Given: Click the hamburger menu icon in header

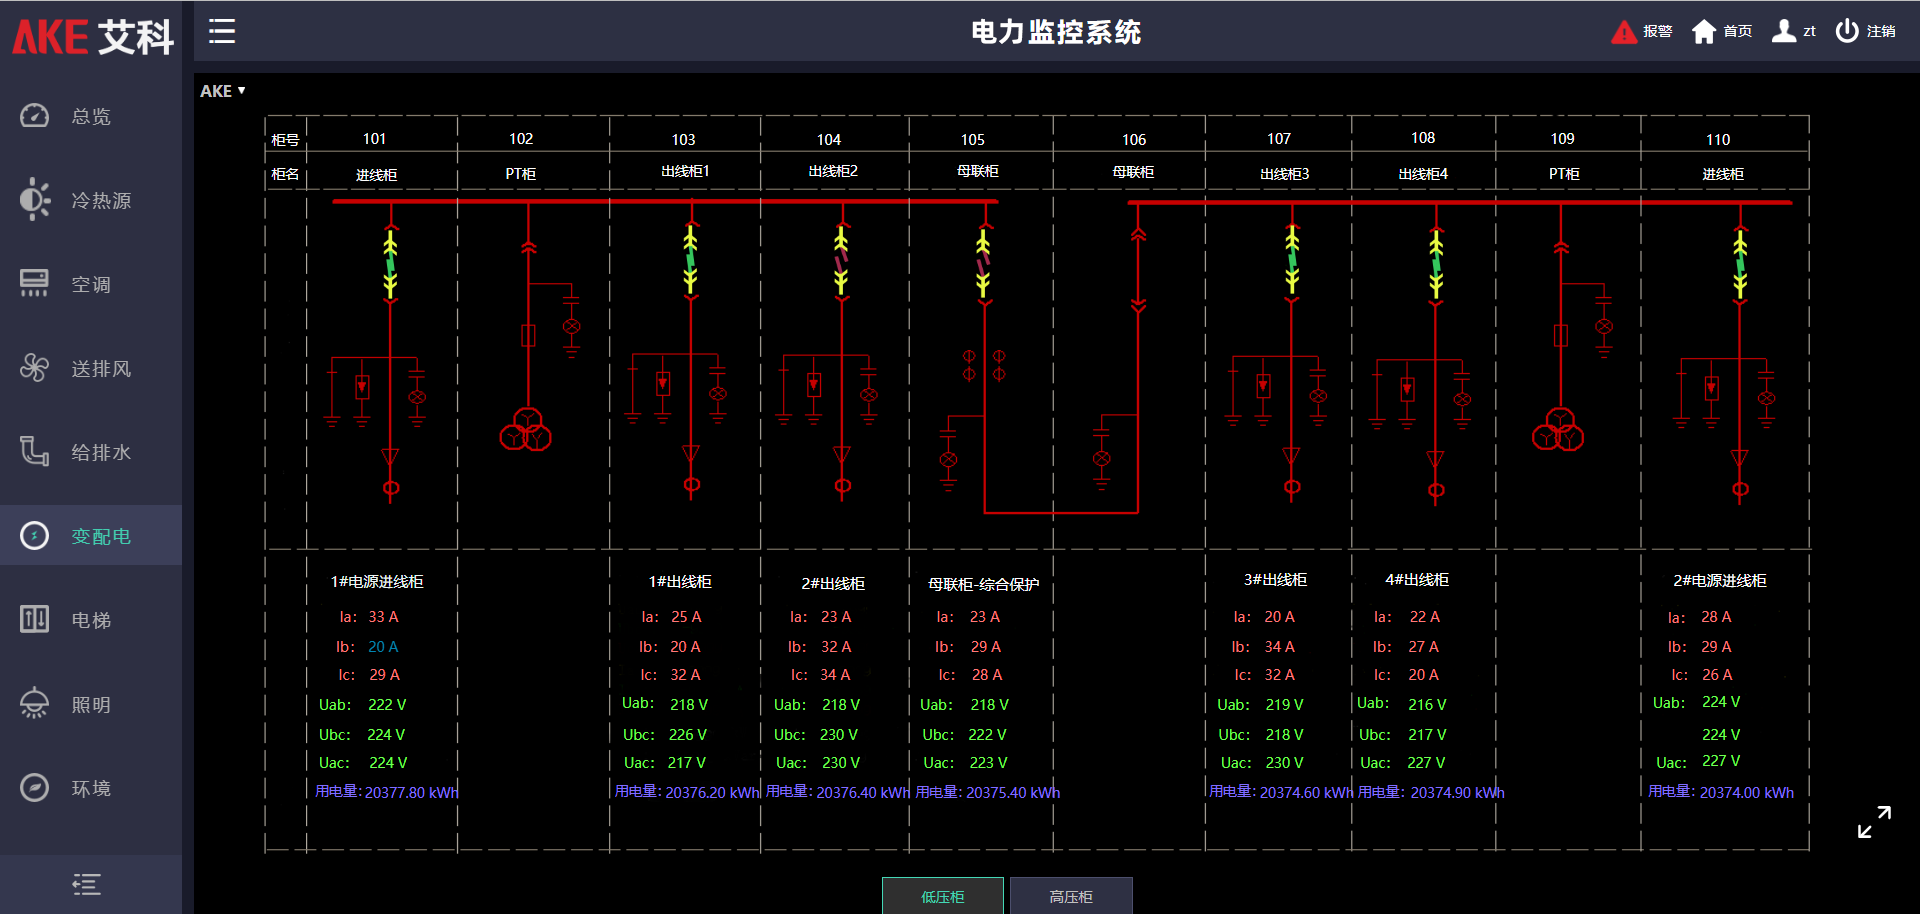Looking at the screenshot, I should [x=221, y=32].
